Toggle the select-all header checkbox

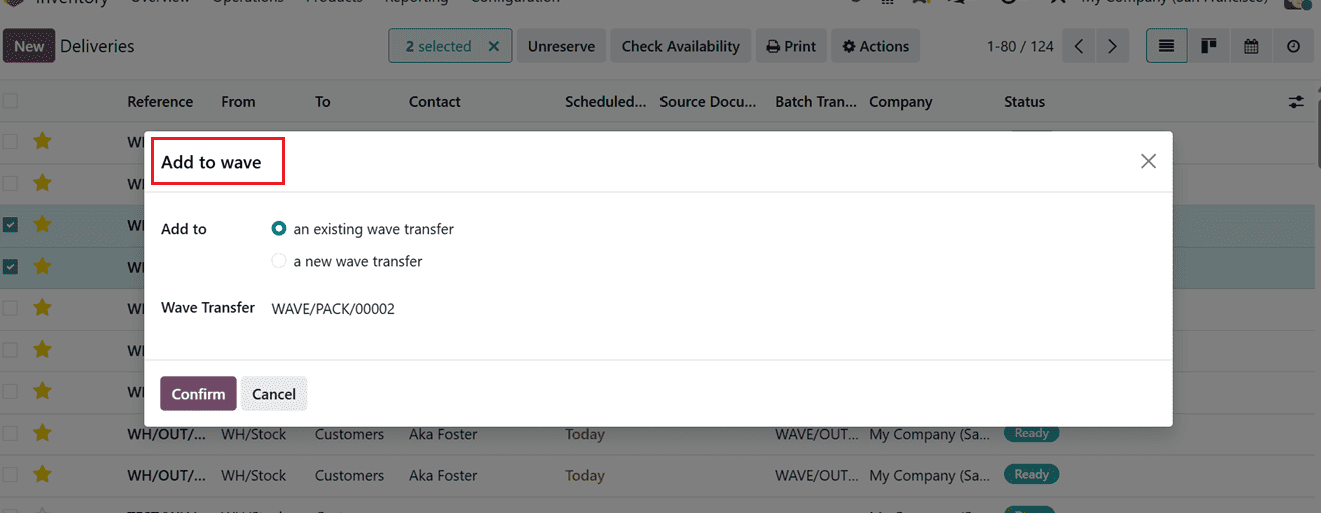(10, 101)
